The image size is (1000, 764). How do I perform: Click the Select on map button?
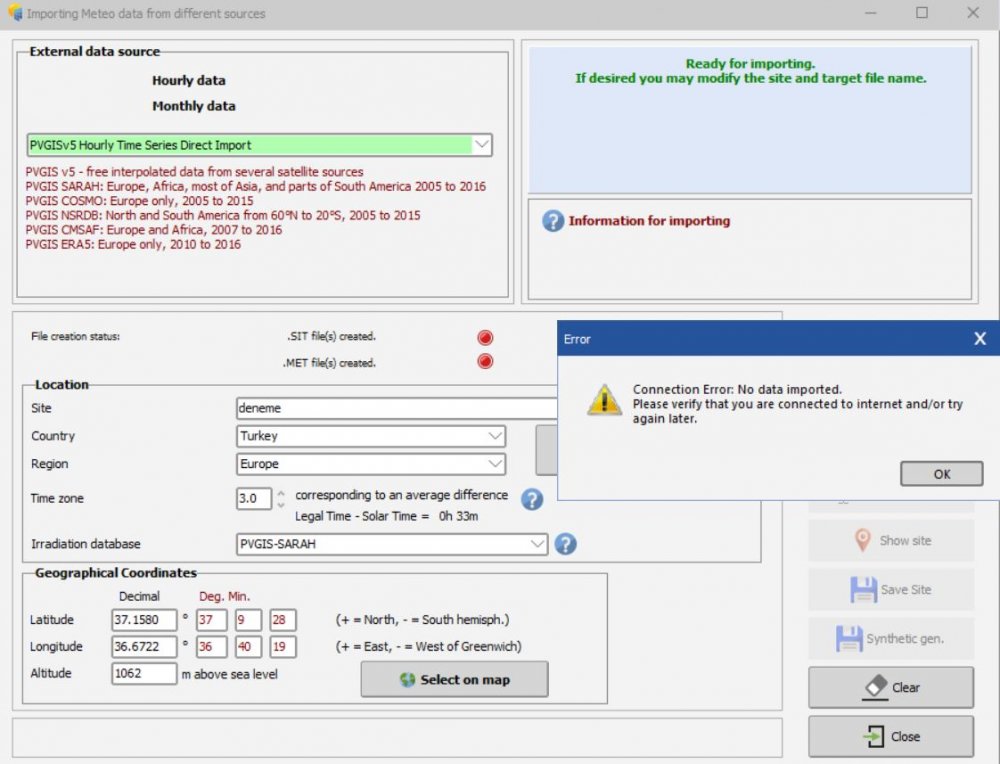454,679
